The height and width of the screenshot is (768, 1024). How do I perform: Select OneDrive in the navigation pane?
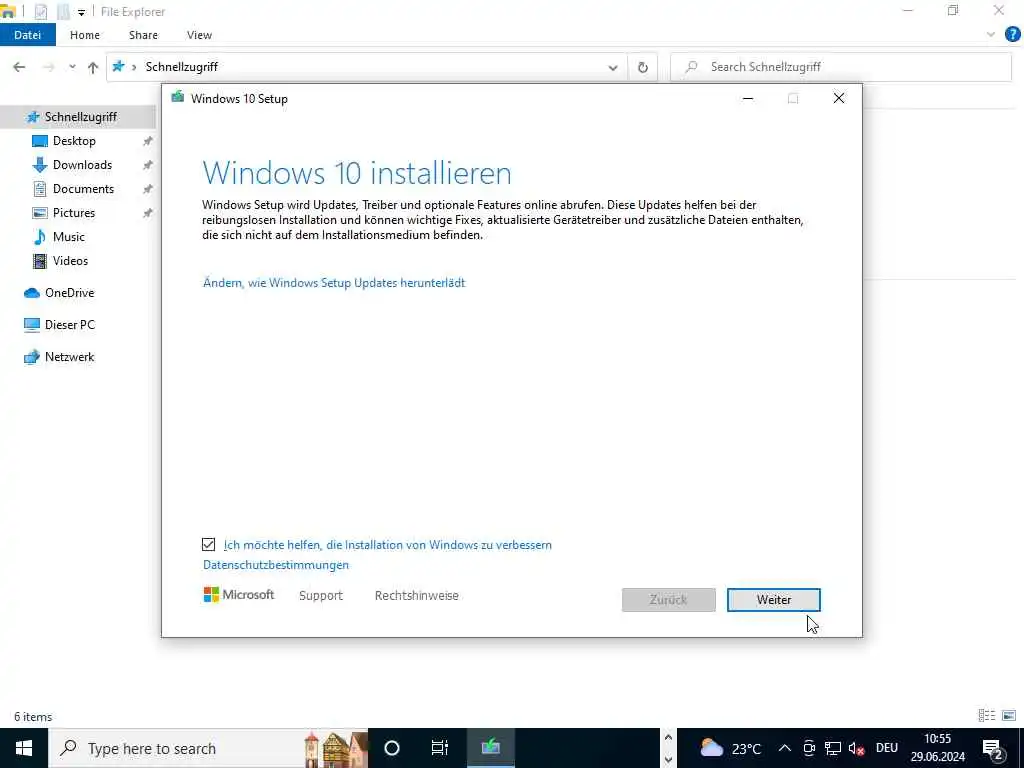(x=69, y=293)
